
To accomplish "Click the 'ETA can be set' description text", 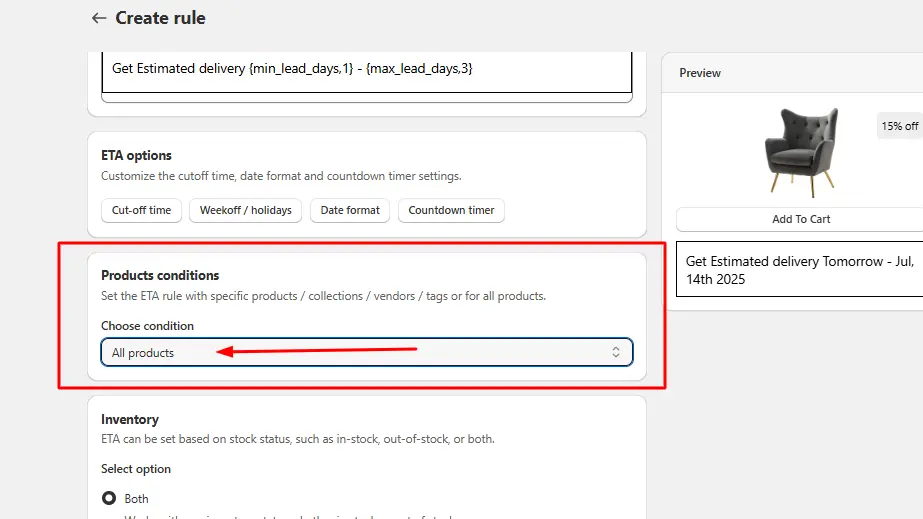I will [298, 439].
